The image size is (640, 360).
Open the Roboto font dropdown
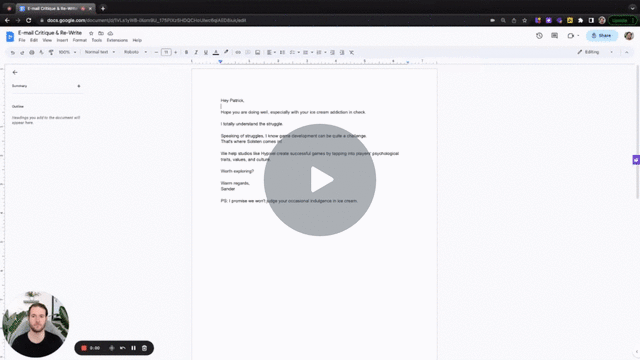click(x=136, y=52)
